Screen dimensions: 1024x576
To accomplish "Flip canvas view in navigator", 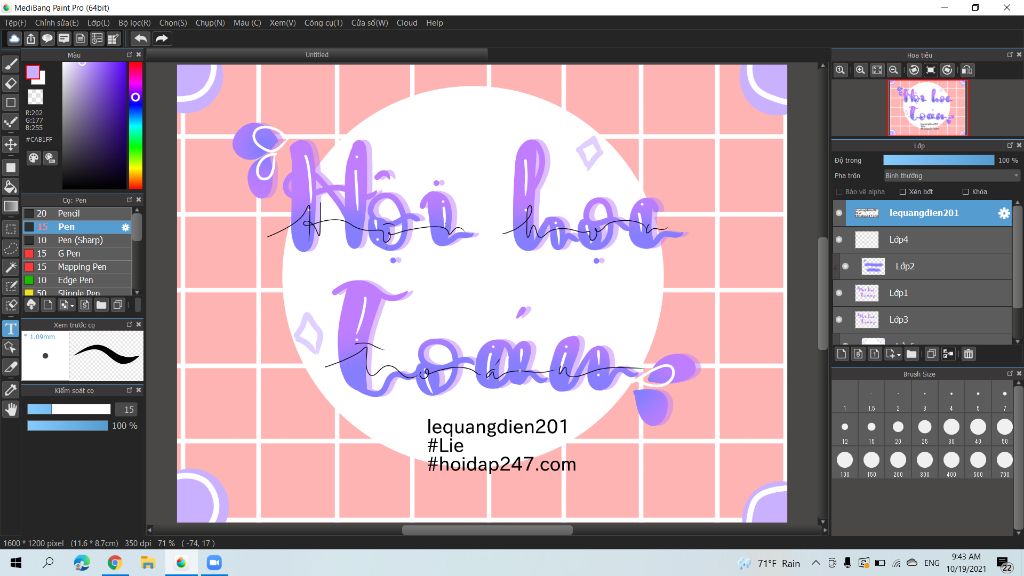I will [967, 70].
